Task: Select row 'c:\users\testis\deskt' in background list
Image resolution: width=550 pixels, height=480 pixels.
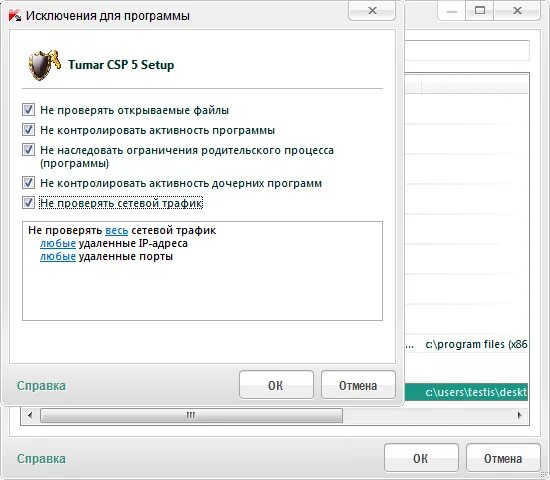Action: click(466, 392)
